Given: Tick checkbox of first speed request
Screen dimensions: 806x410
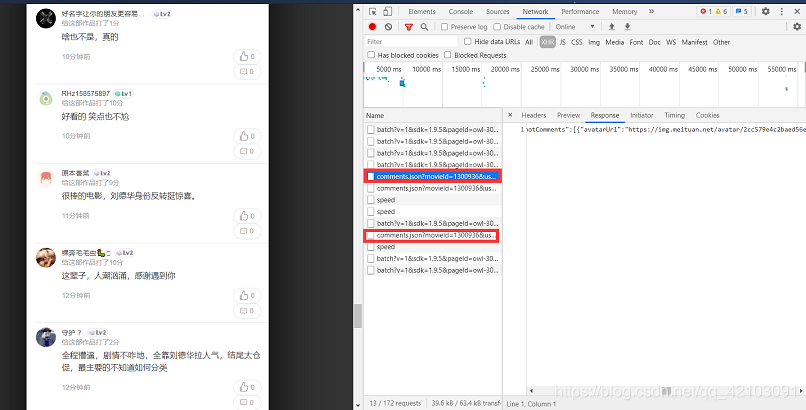Looking at the screenshot, I should pos(371,200).
